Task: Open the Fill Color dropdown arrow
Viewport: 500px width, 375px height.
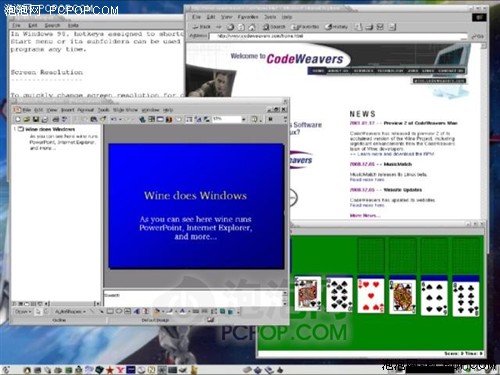Action: coord(163,311)
